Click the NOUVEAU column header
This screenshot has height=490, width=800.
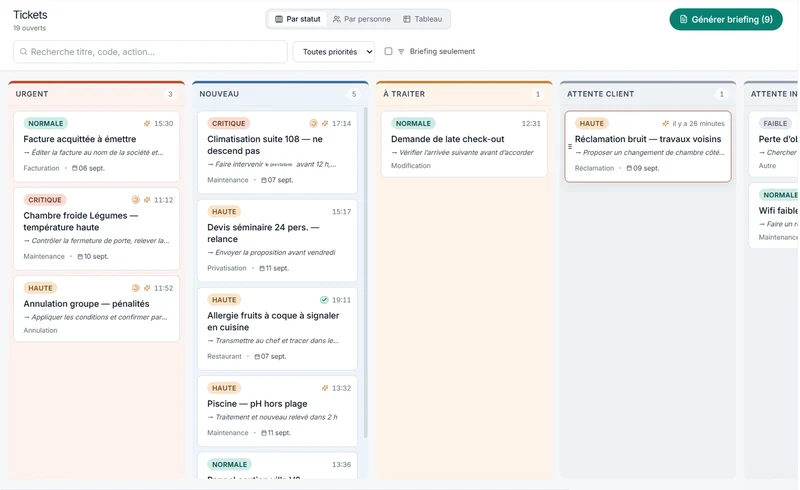point(280,94)
